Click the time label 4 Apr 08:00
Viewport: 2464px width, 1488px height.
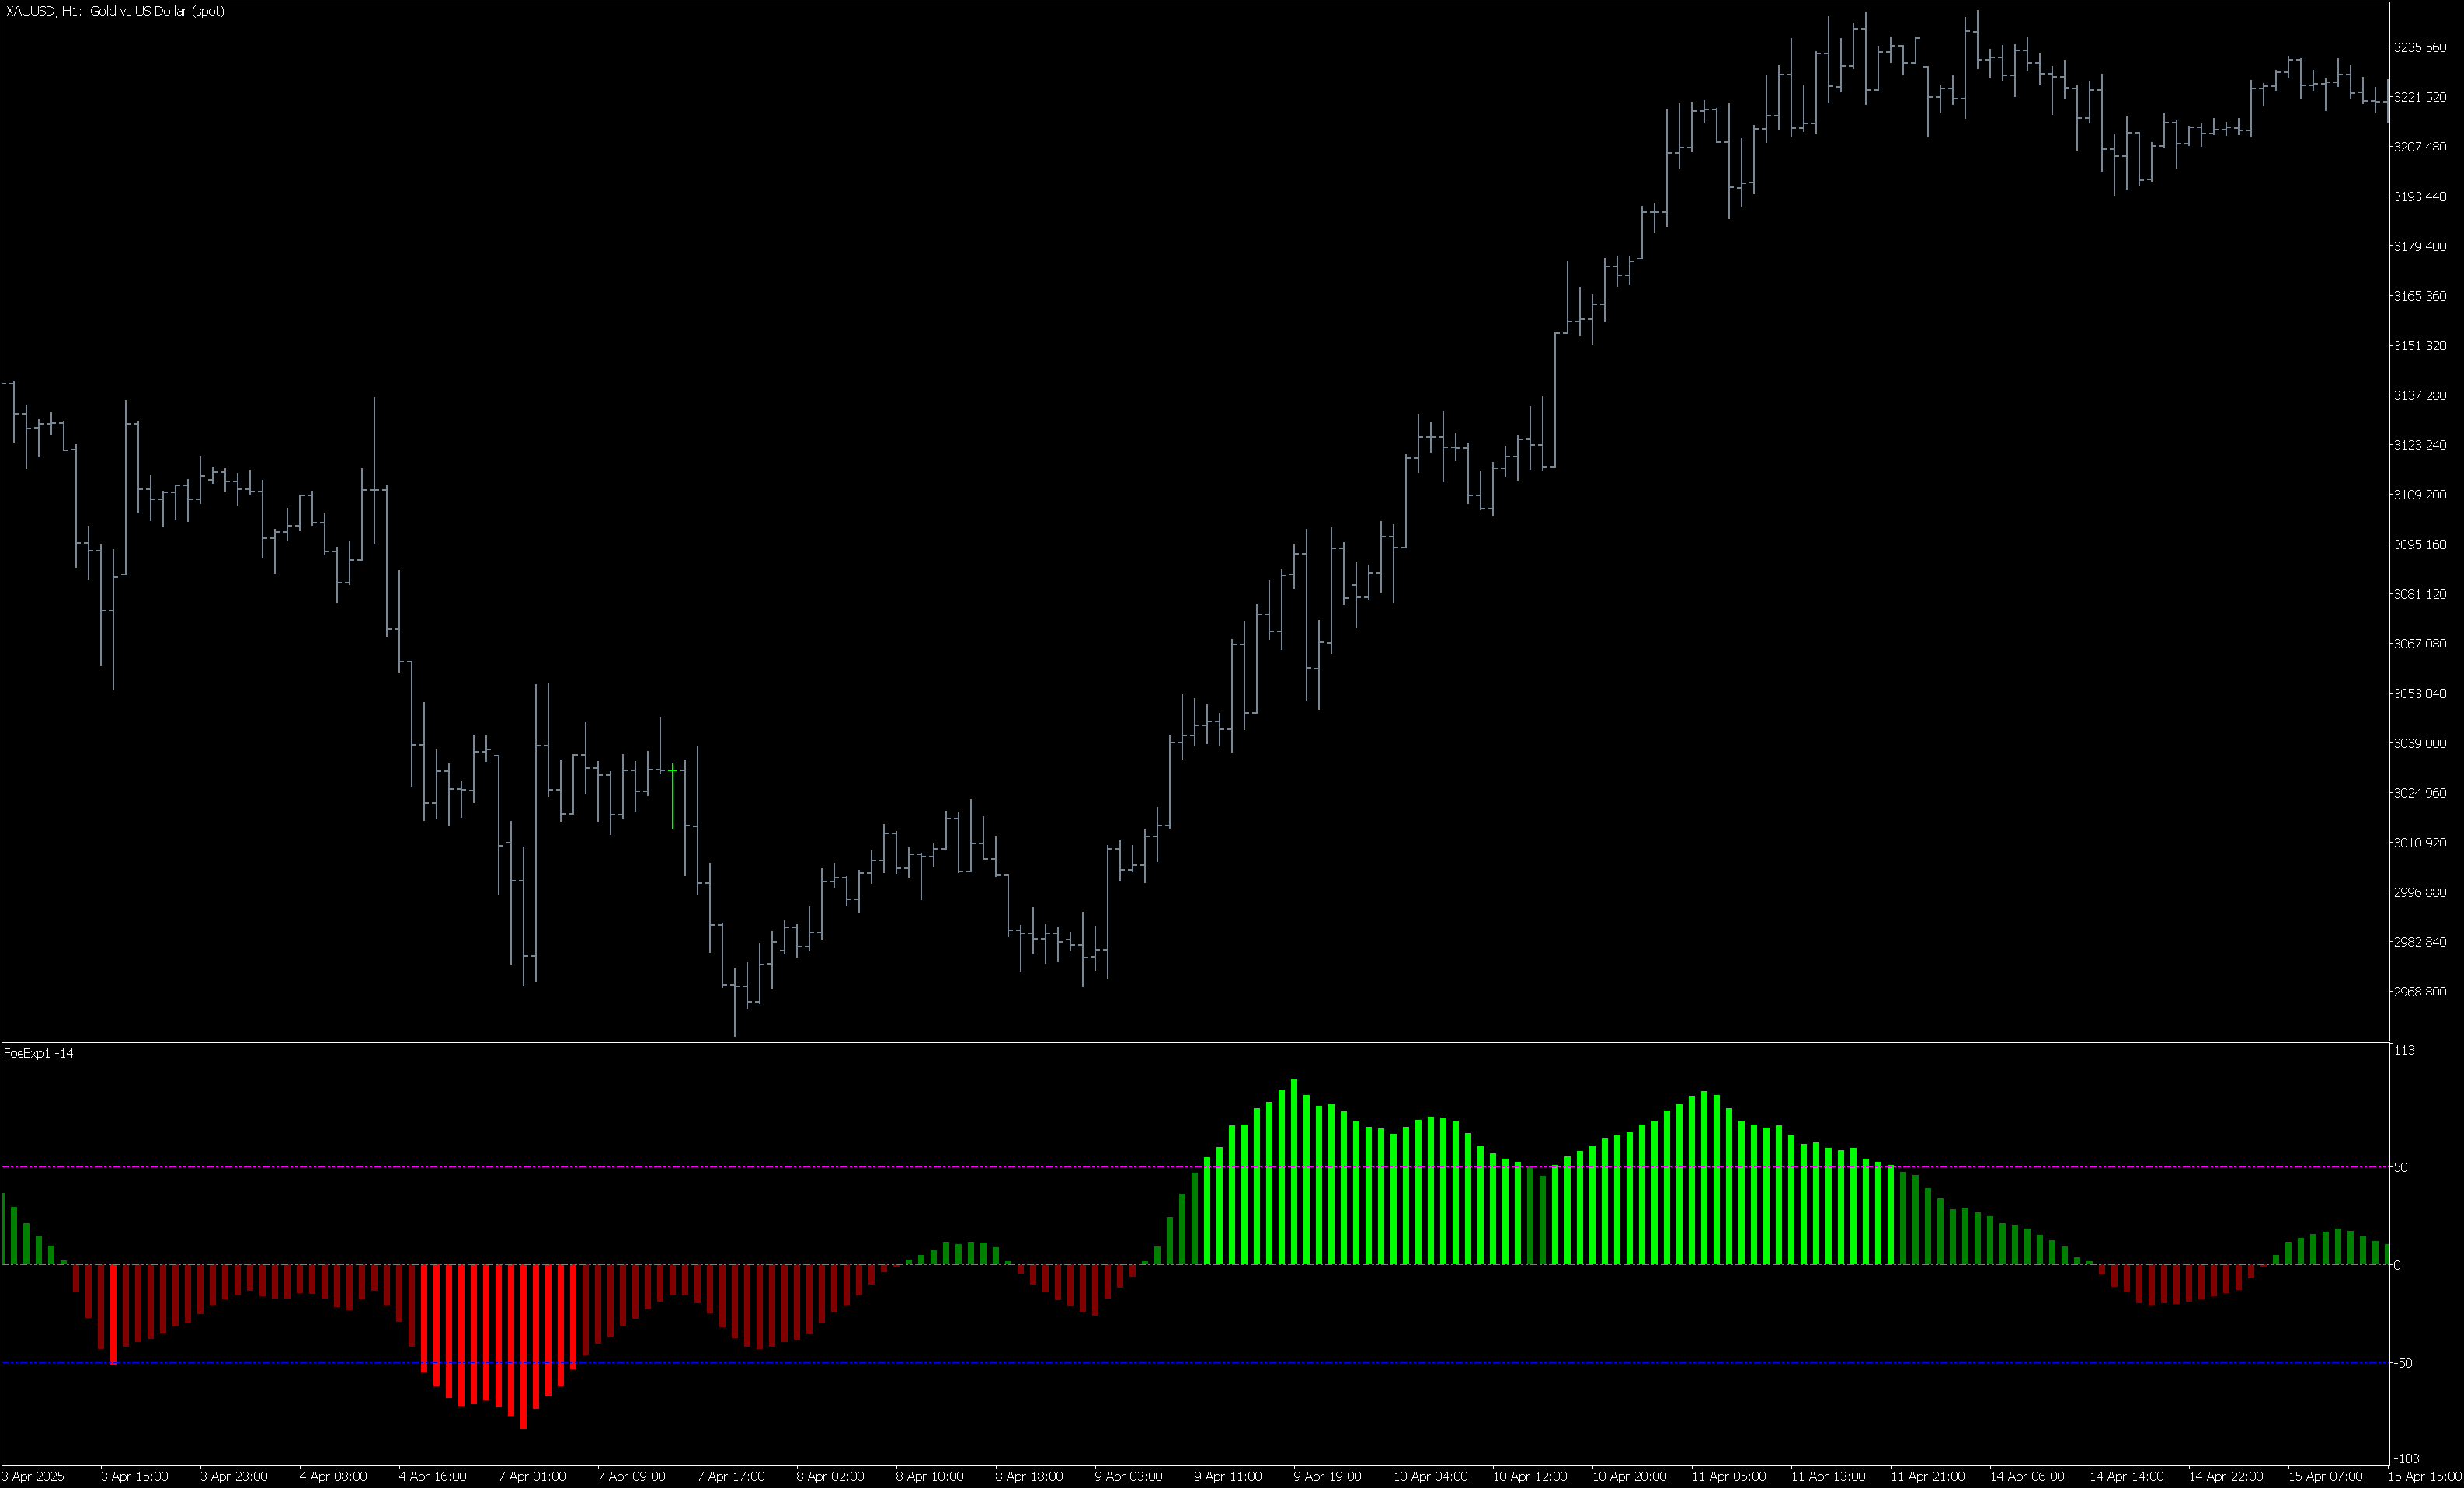[333, 1477]
